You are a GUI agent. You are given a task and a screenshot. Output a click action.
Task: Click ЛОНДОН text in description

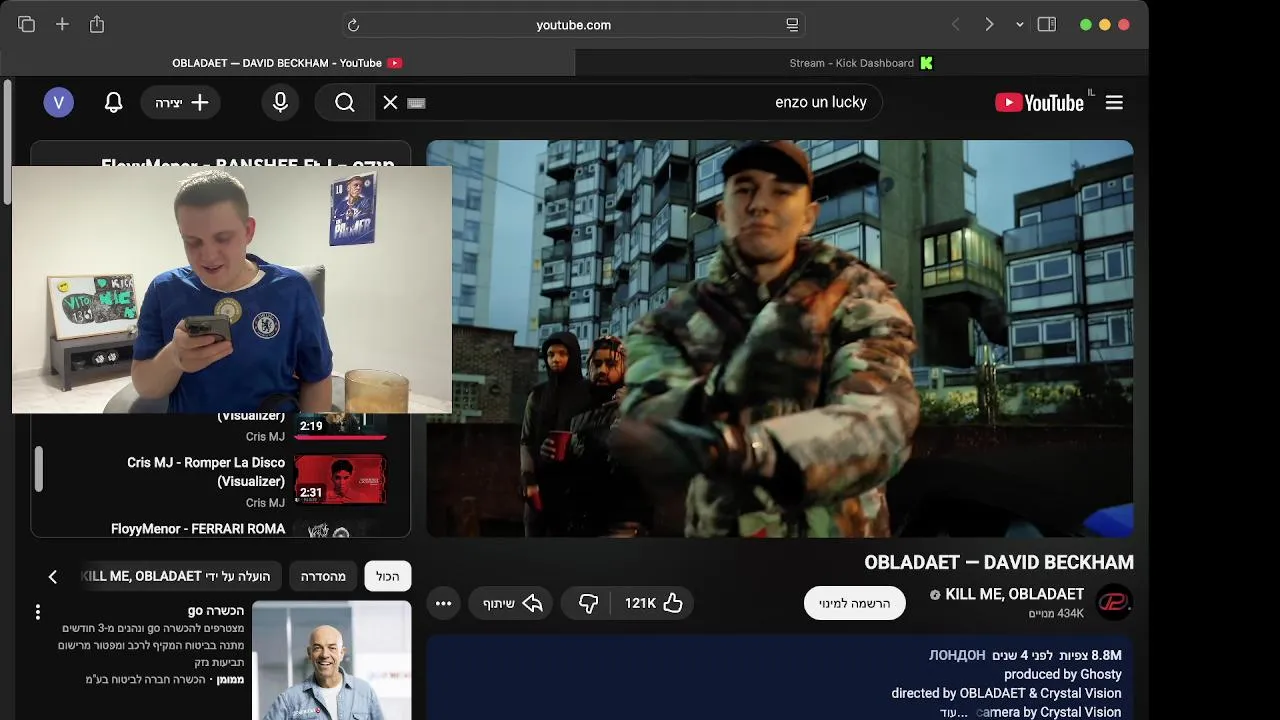coord(957,655)
